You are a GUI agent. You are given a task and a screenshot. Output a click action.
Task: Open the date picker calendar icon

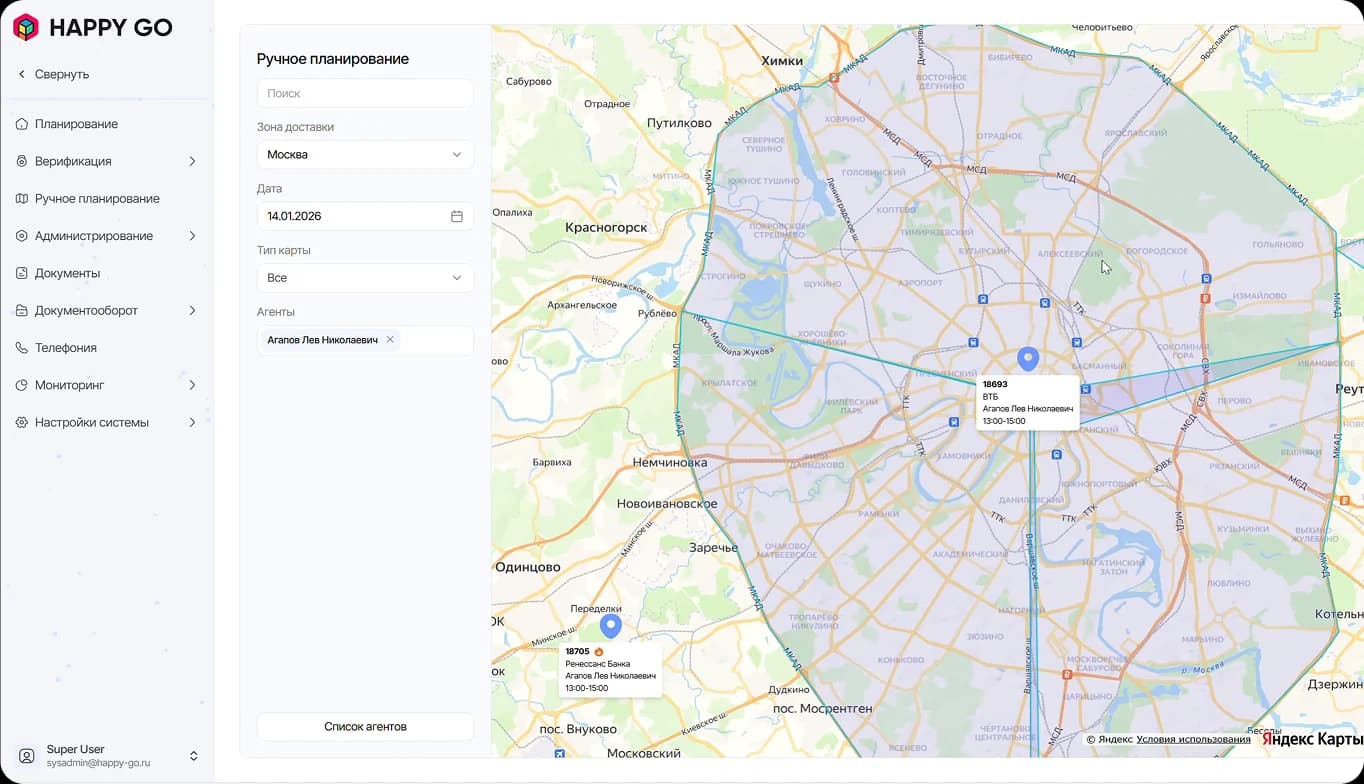point(457,216)
